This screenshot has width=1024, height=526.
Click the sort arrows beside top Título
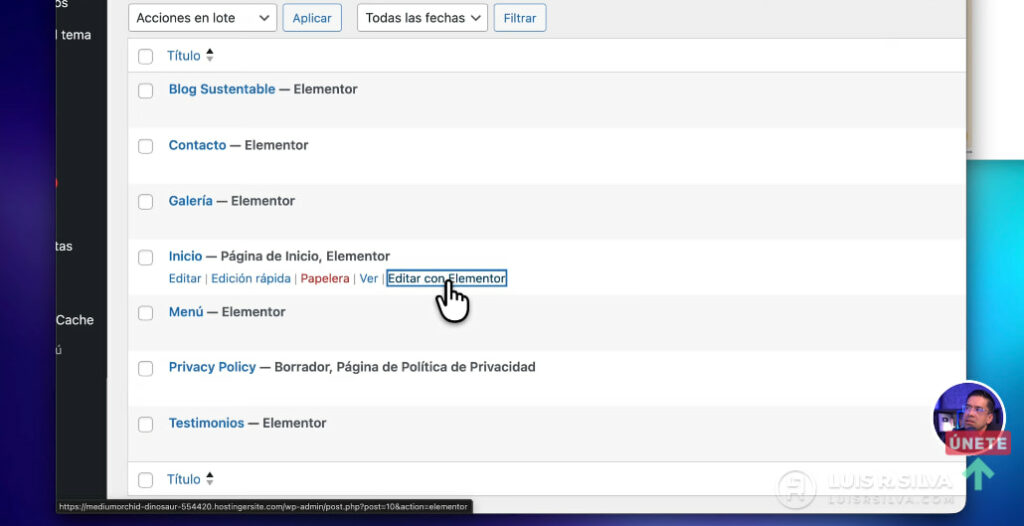tap(210, 56)
